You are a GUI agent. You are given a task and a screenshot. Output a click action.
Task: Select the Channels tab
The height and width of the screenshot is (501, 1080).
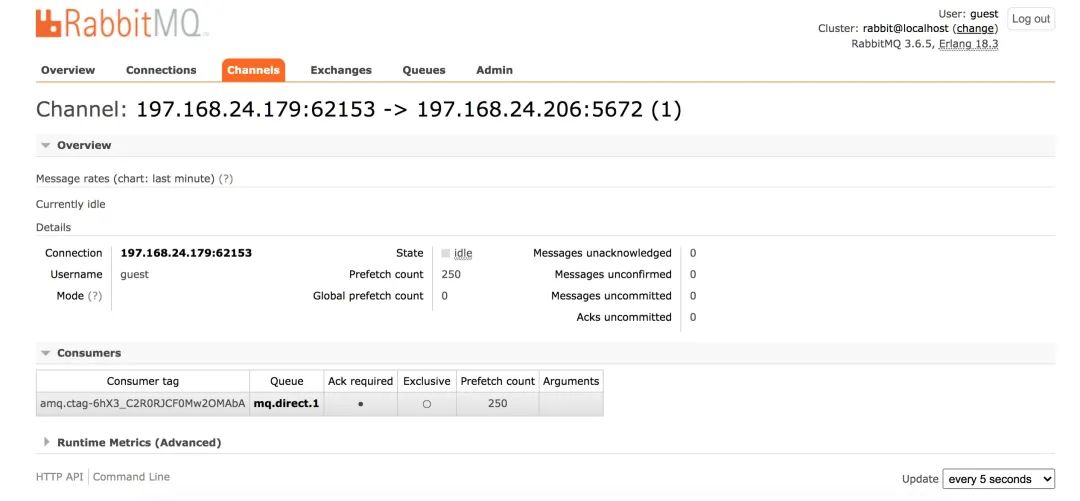click(x=253, y=70)
